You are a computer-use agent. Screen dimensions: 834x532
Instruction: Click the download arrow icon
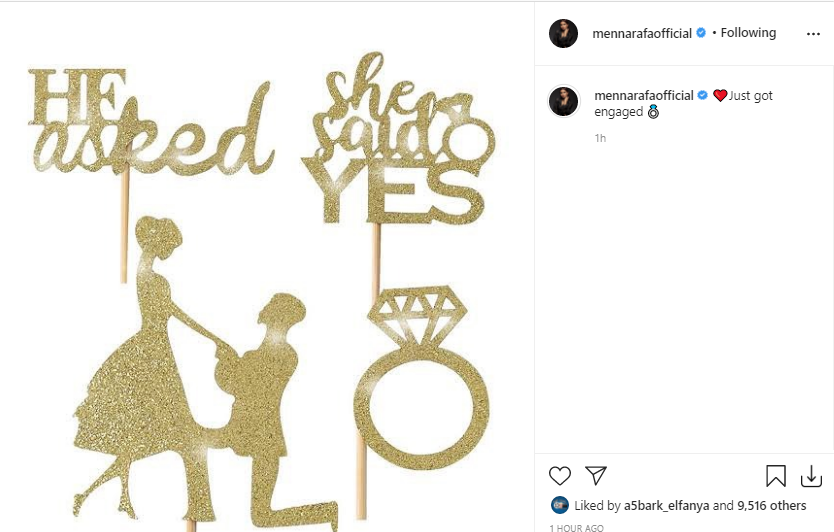(x=811, y=475)
